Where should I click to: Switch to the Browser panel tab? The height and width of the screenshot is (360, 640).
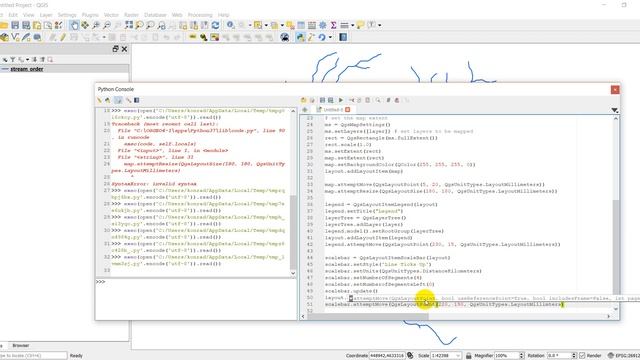20,345
